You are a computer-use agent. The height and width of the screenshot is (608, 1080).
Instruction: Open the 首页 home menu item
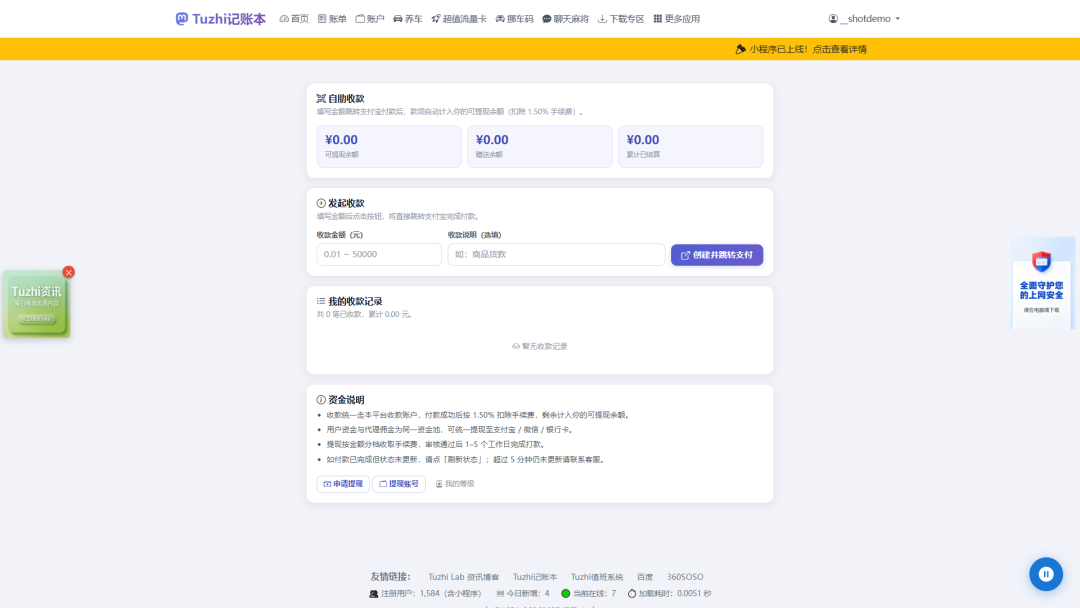click(x=294, y=19)
